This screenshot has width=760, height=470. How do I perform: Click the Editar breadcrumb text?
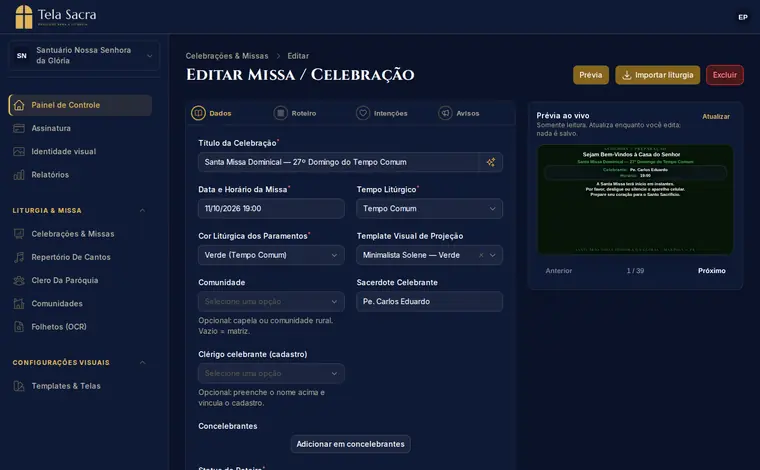298,56
